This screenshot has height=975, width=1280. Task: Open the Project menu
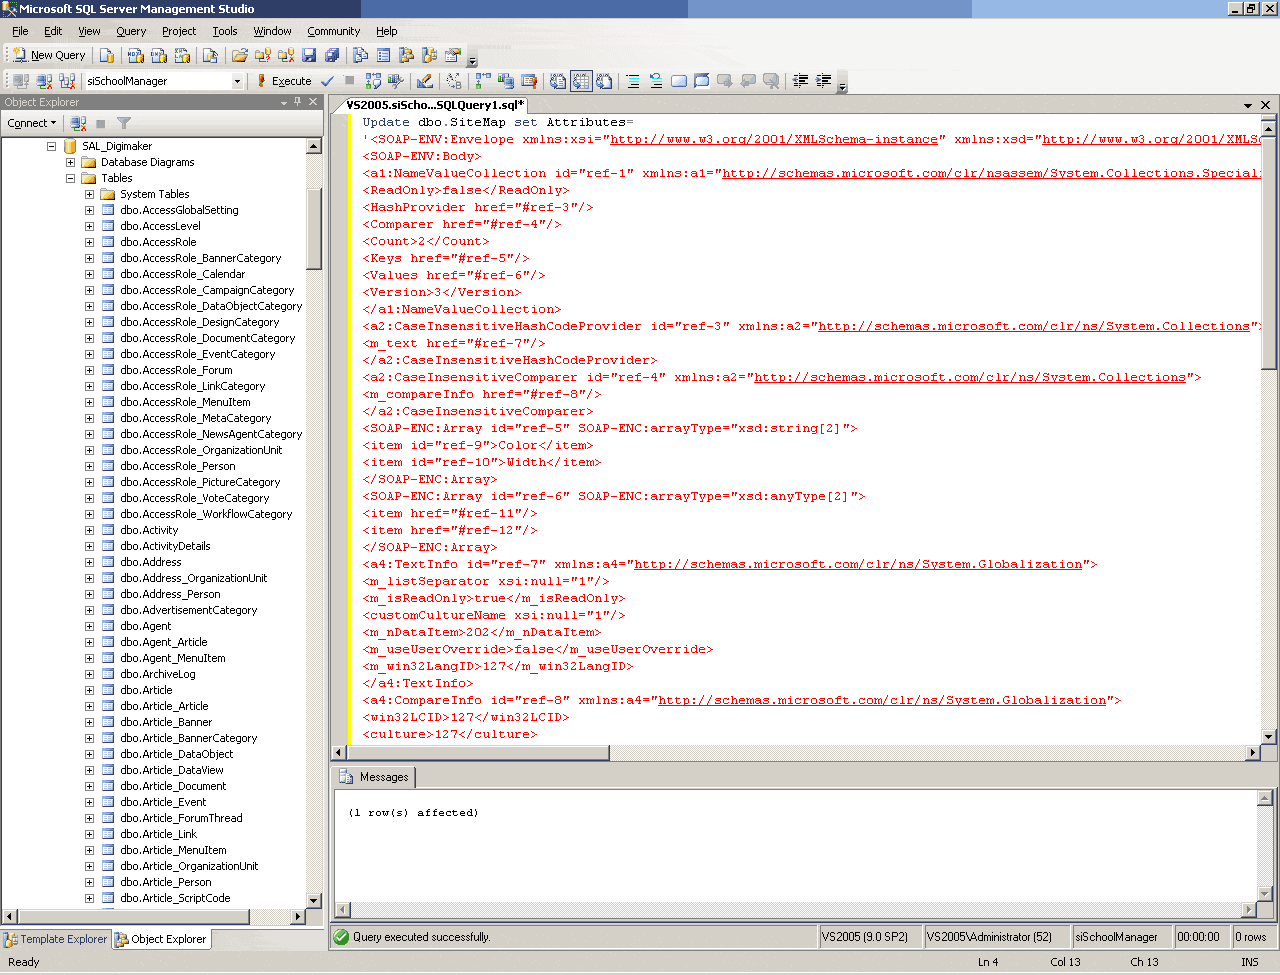pos(179,31)
